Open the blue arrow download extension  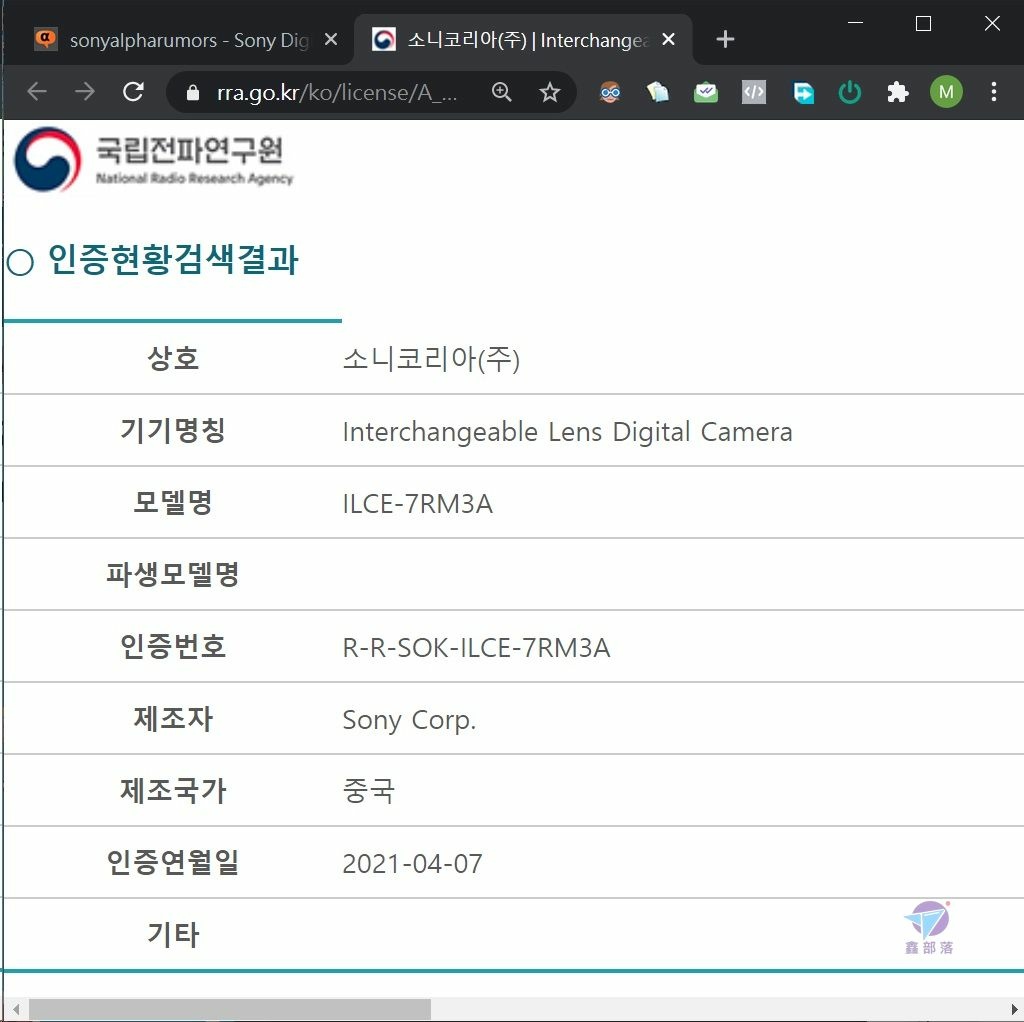coord(803,92)
